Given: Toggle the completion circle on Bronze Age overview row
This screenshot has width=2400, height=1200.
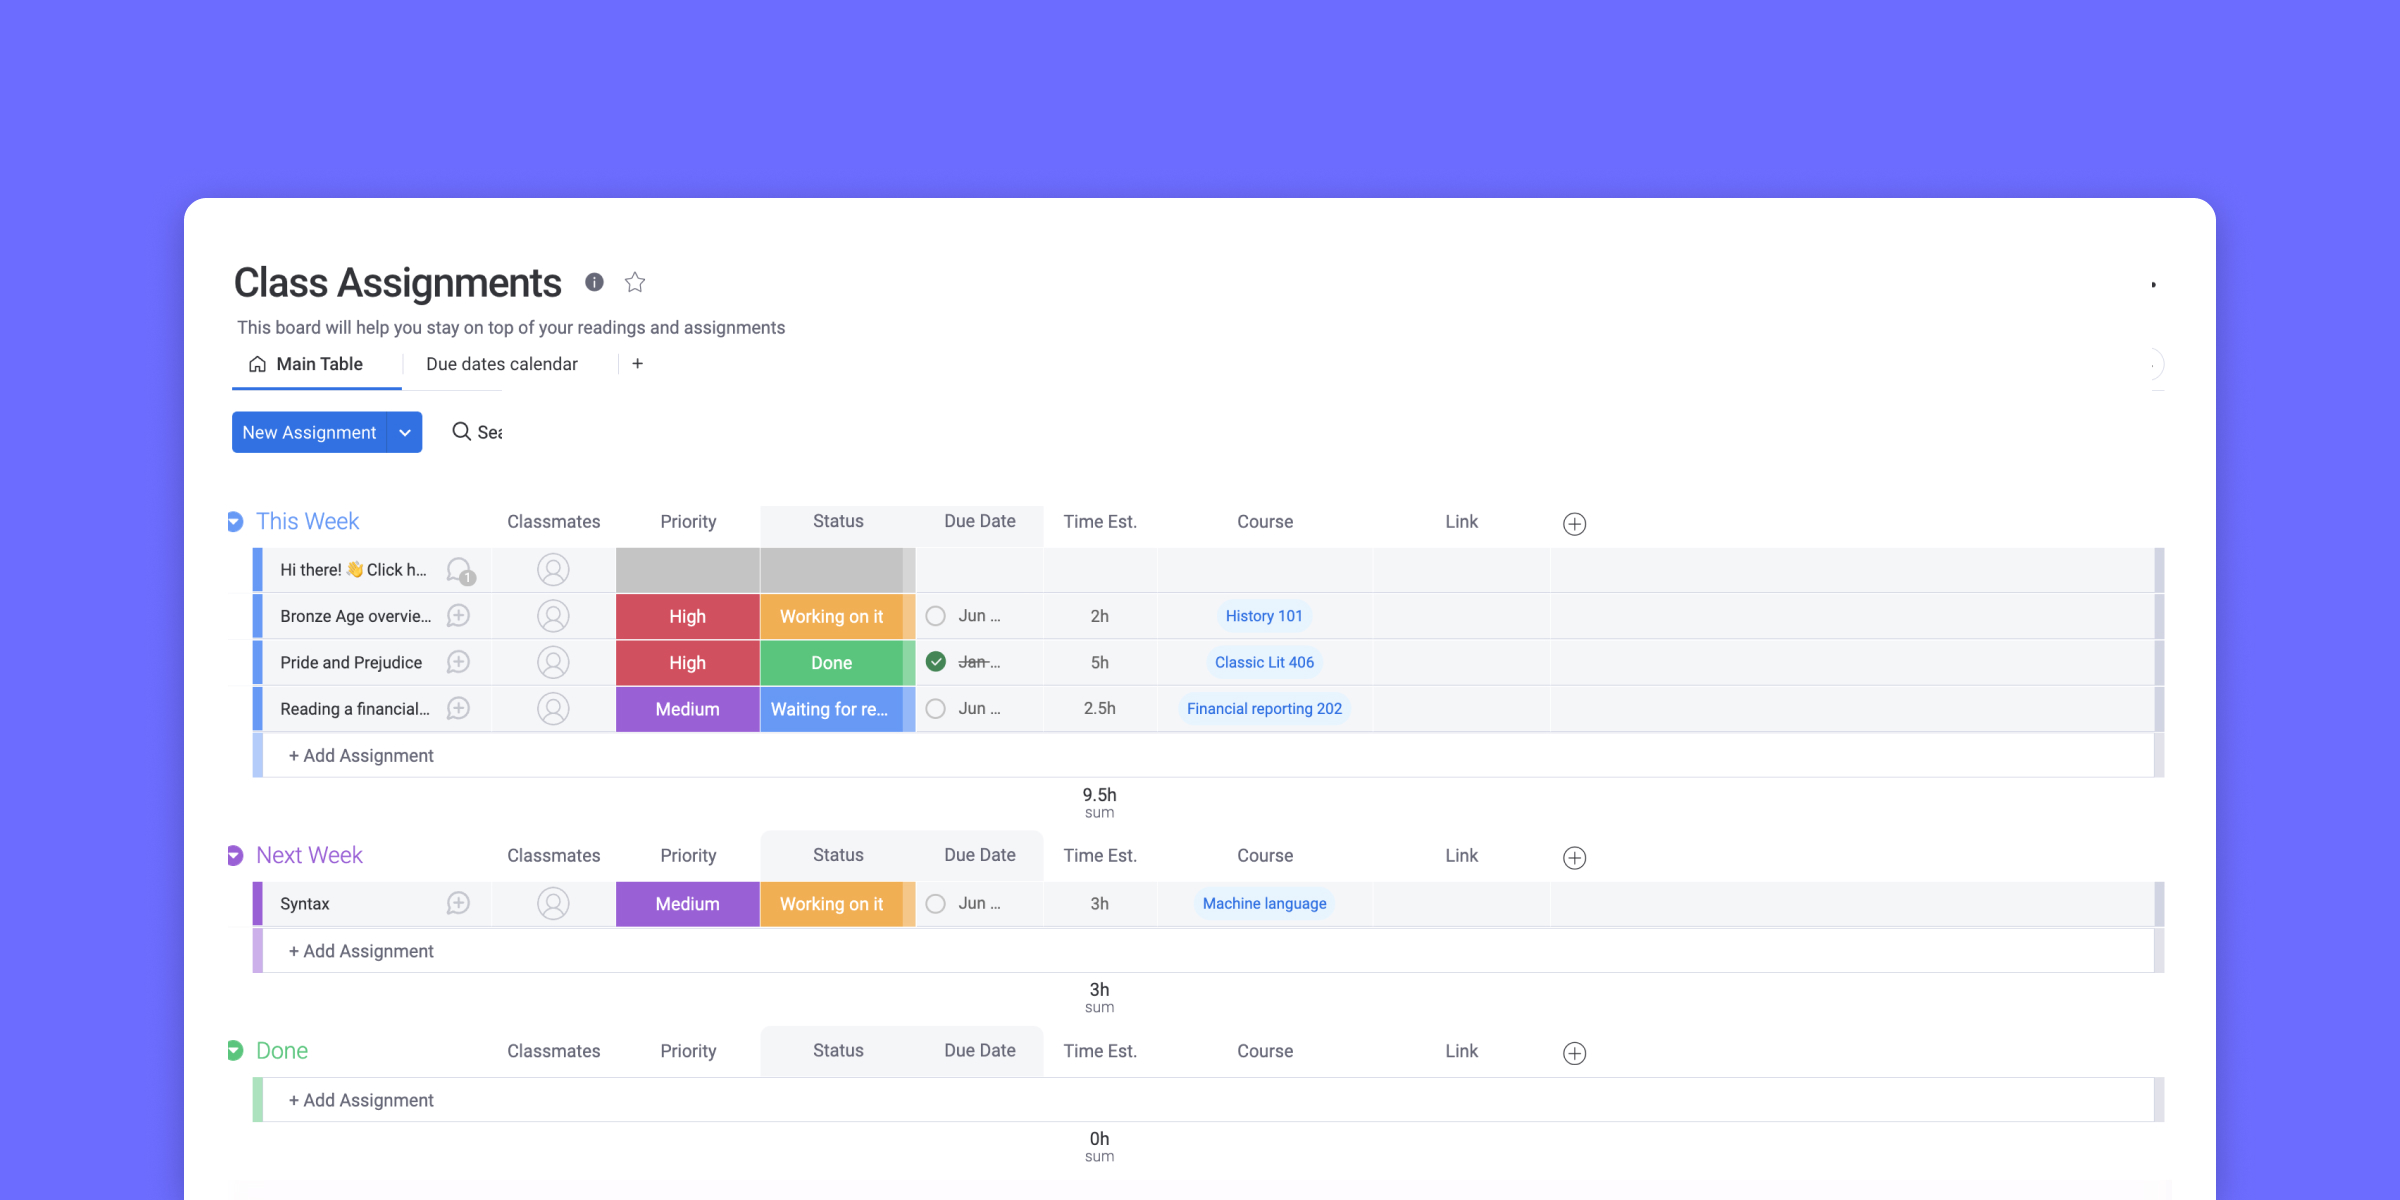Looking at the screenshot, I should (935, 615).
